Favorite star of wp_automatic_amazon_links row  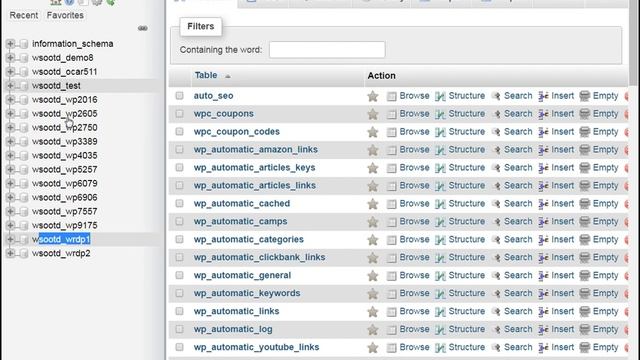(372, 150)
